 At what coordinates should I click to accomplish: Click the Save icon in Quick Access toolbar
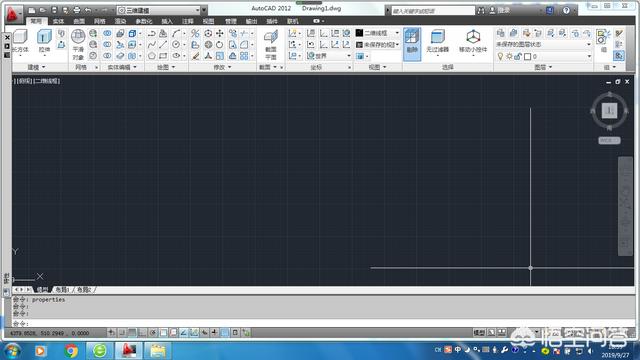54,10
